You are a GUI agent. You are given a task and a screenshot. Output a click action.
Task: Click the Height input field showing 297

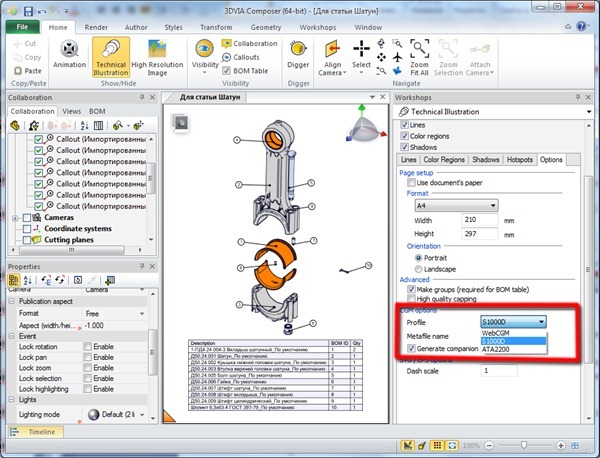480,234
